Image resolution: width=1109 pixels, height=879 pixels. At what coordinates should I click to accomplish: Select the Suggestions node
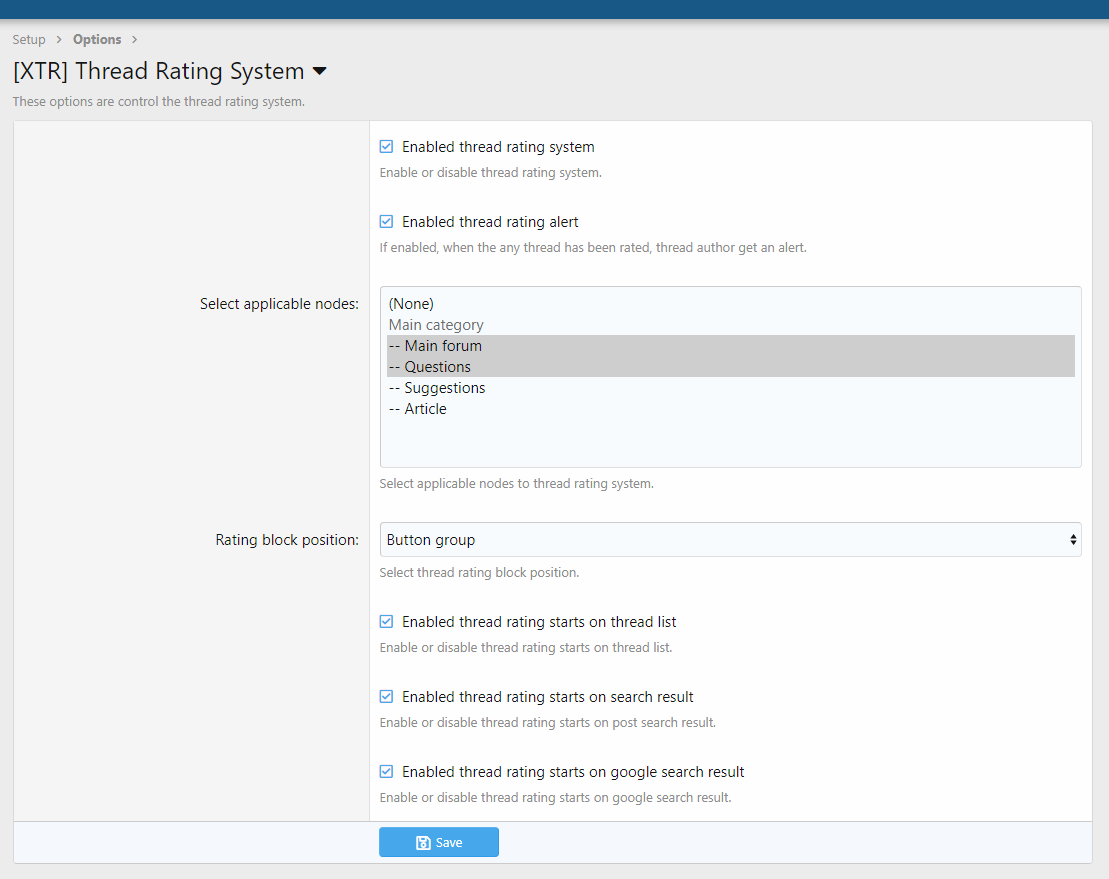click(x=444, y=388)
